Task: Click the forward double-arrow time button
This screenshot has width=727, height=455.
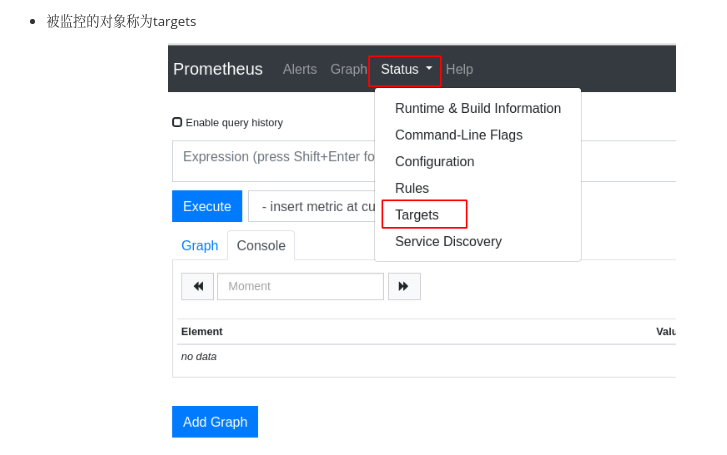Action: click(x=404, y=286)
